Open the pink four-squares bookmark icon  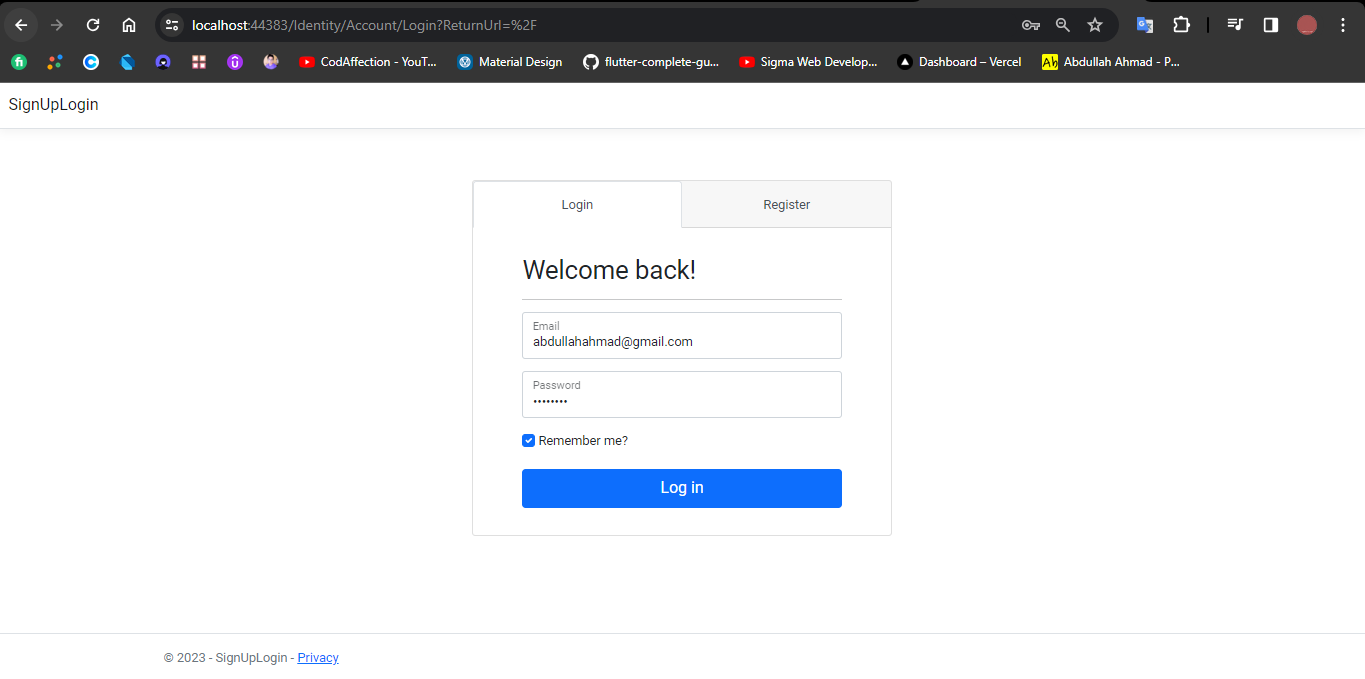tap(199, 62)
